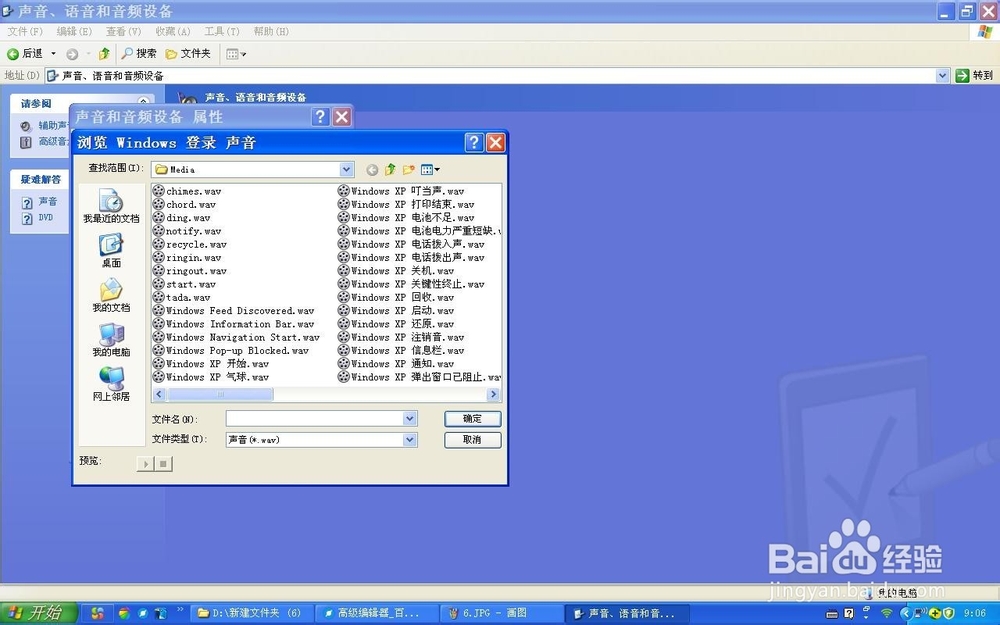Open 工具(T) menu
This screenshot has height=625, width=1000.
click(222, 31)
